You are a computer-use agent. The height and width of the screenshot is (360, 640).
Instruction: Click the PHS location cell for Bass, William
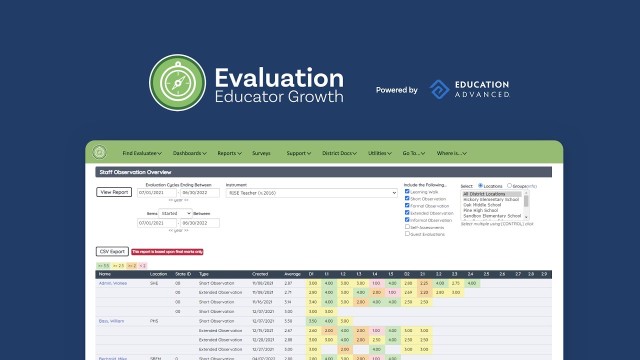tap(154, 321)
